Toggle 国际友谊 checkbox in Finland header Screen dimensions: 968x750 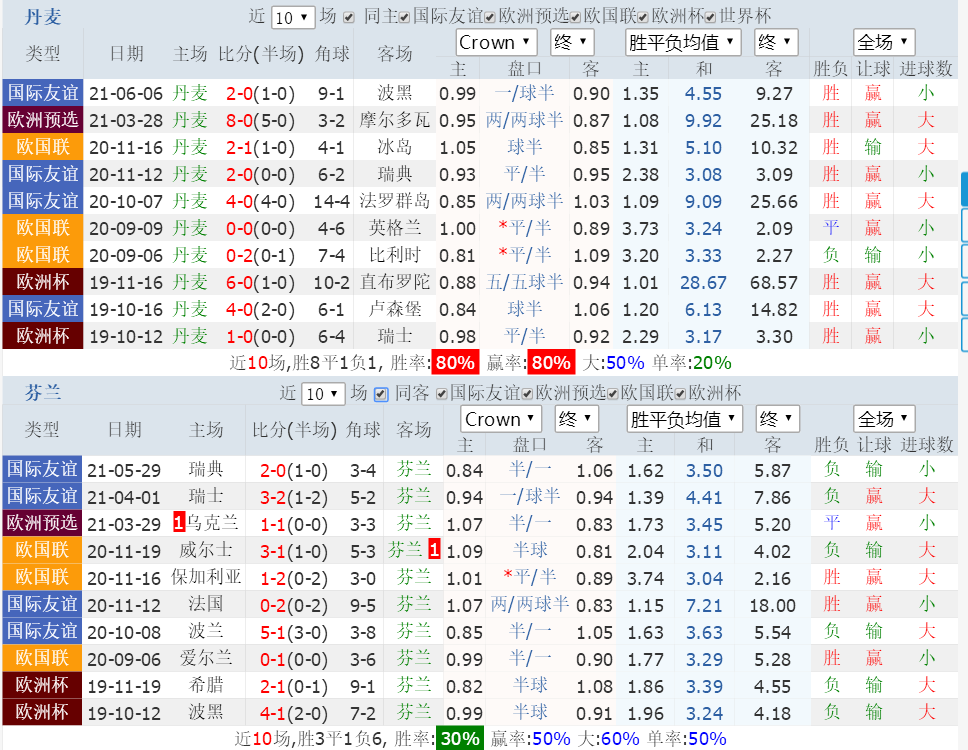(441, 394)
